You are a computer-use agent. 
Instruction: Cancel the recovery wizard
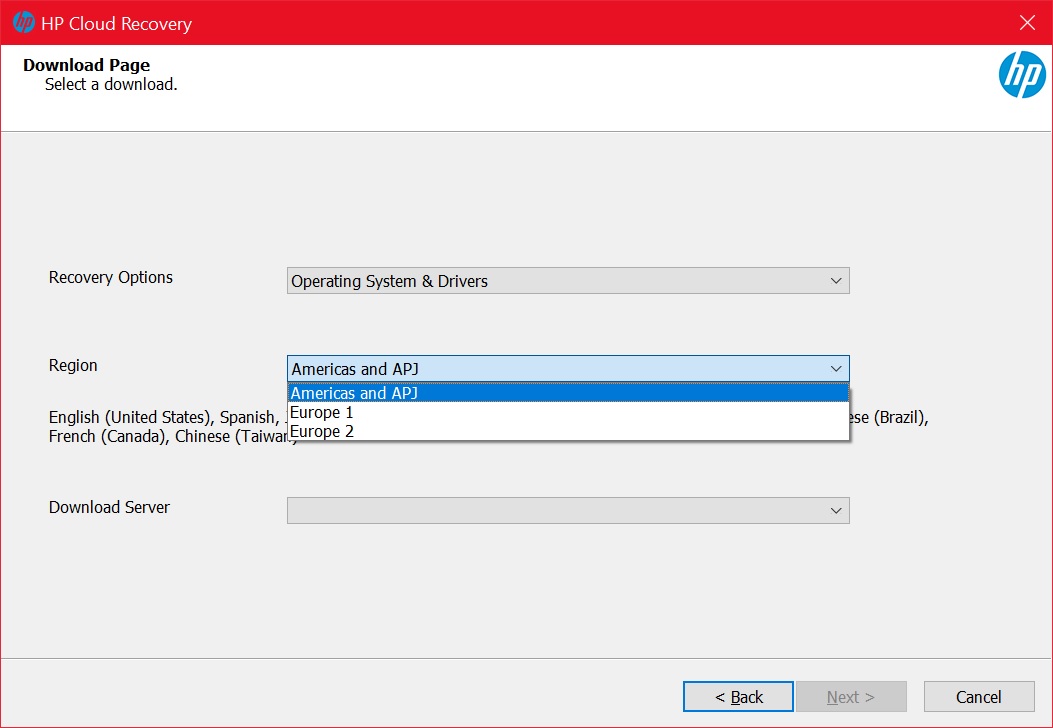(x=978, y=696)
